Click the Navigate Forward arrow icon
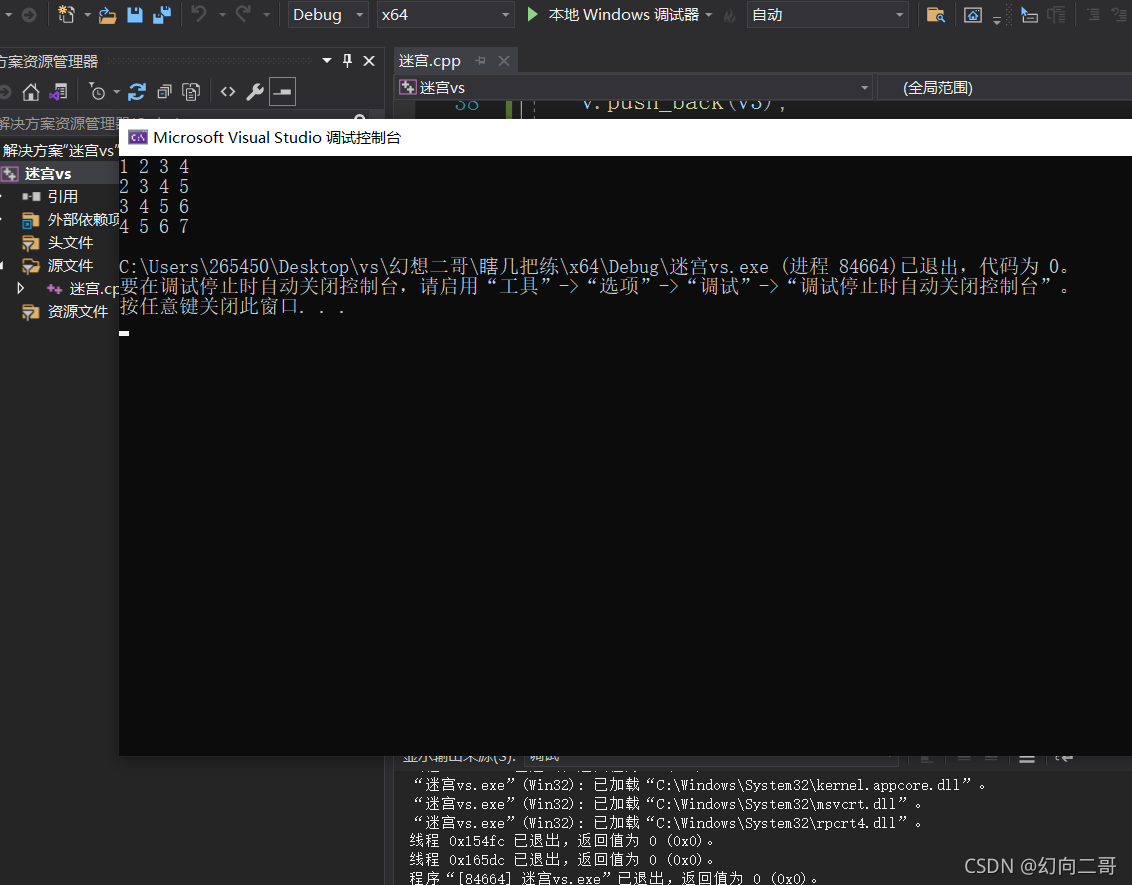This screenshot has height=885, width=1132. point(29,14)
